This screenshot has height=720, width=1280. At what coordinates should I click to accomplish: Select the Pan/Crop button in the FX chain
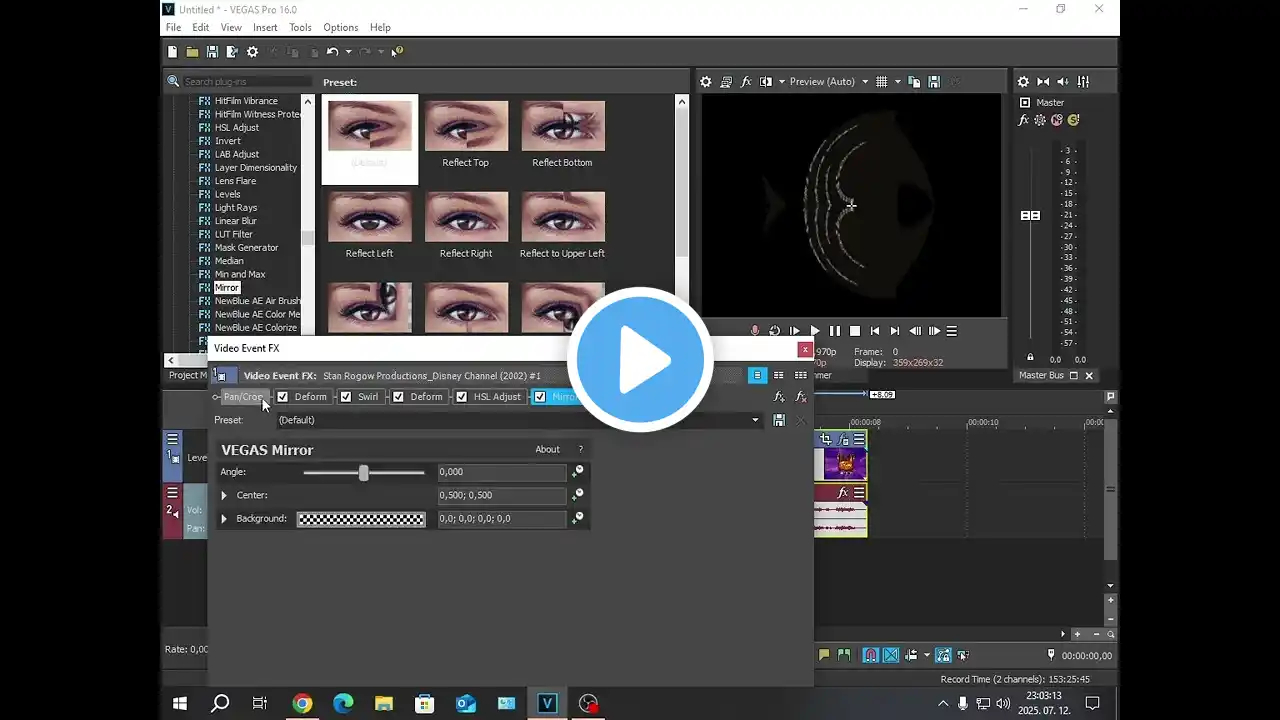pyautogui.click(x=243, y=397)
